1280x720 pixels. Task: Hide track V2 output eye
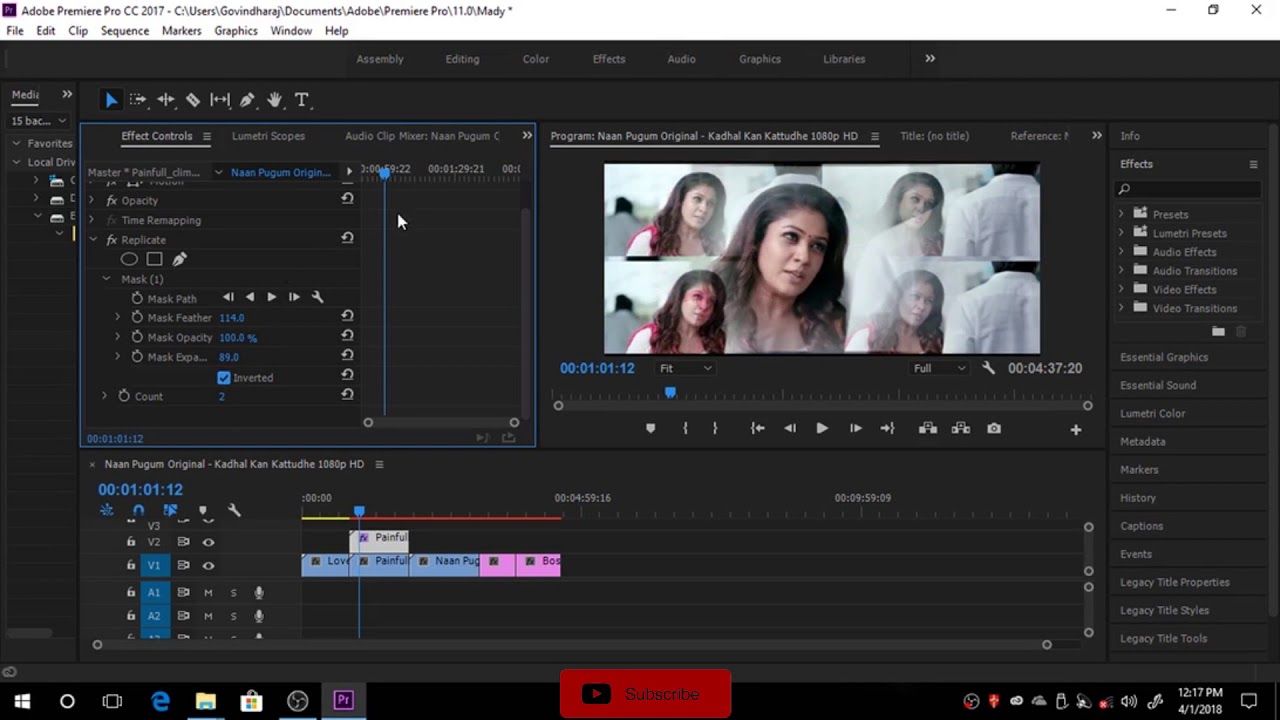click(x=208, y=542)
